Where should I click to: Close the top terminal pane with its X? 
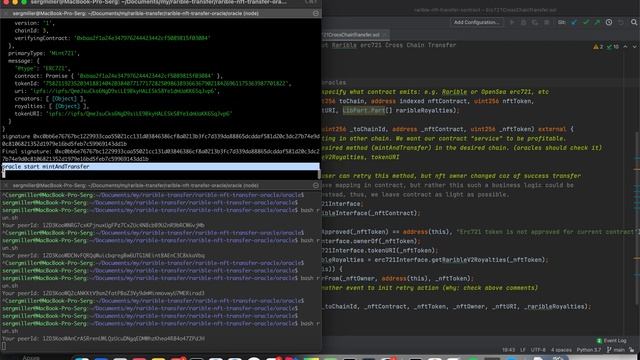(x=5, y=13)
